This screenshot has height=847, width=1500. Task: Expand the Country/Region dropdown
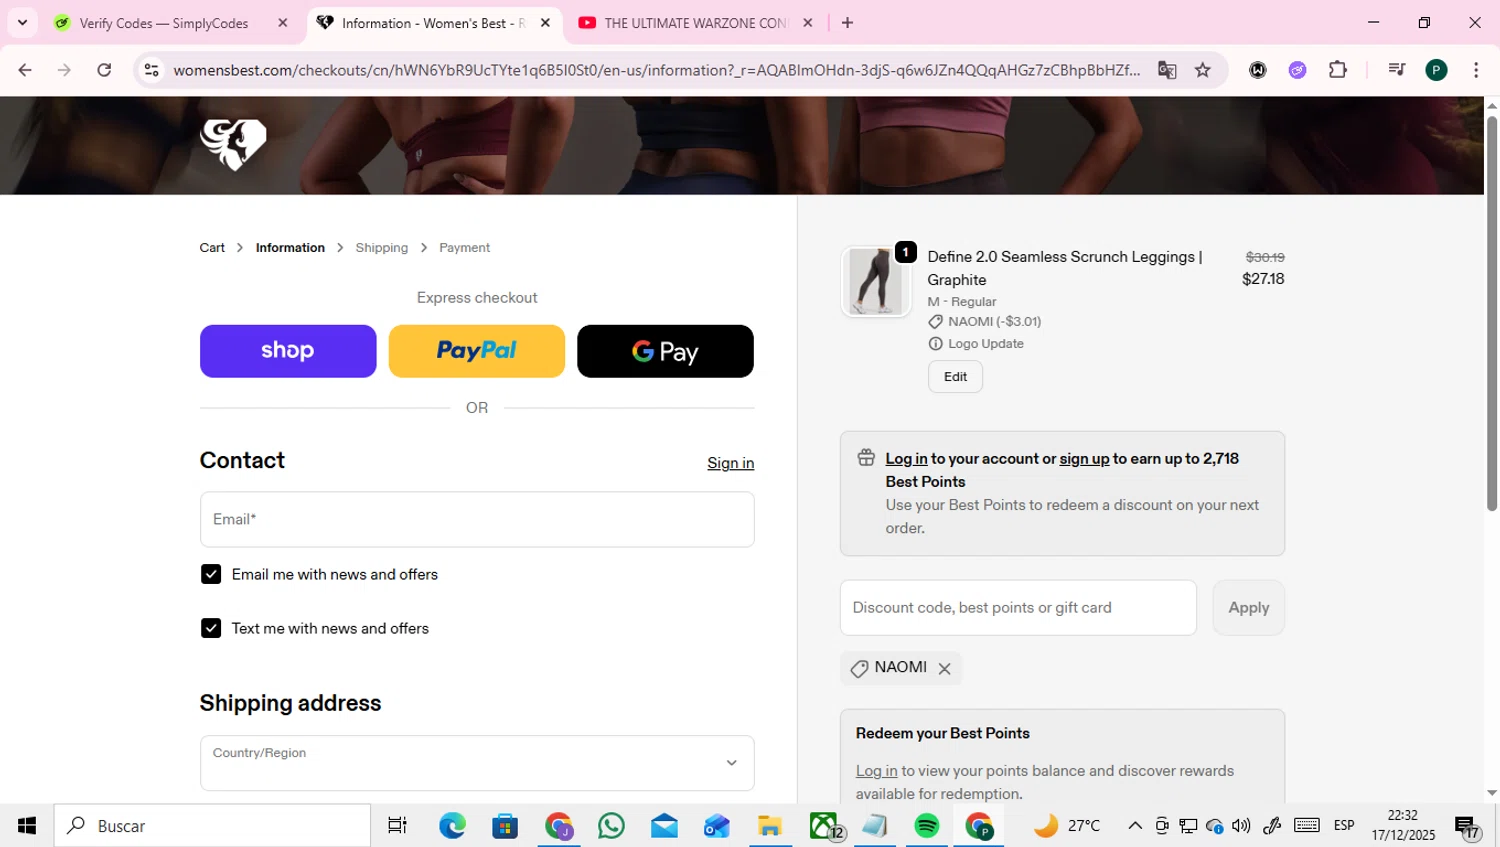coord(477,763)
